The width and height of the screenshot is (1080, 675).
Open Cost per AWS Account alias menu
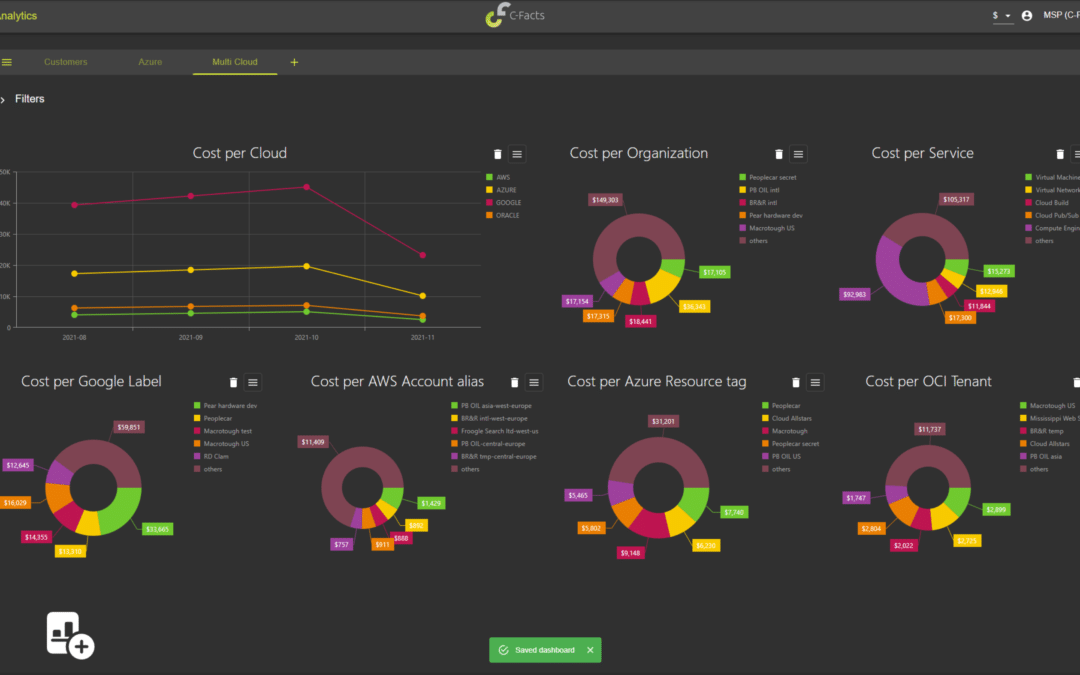[534, 382]
